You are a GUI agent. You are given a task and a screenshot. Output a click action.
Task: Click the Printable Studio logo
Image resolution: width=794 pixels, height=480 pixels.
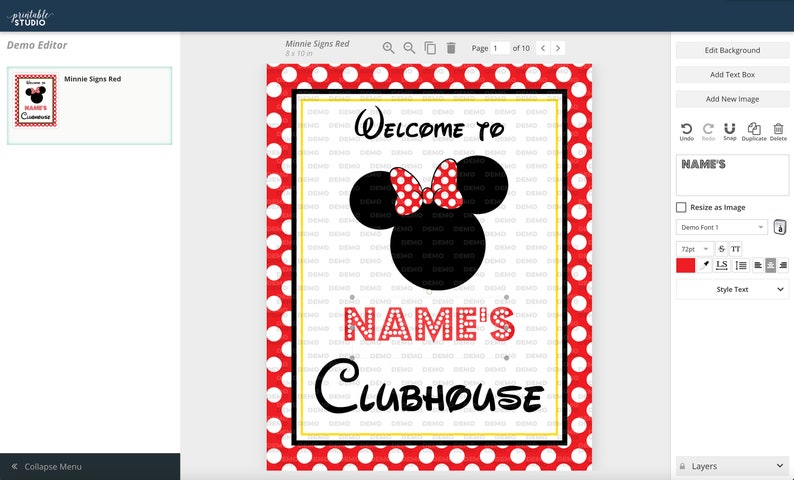coord(30,17)
